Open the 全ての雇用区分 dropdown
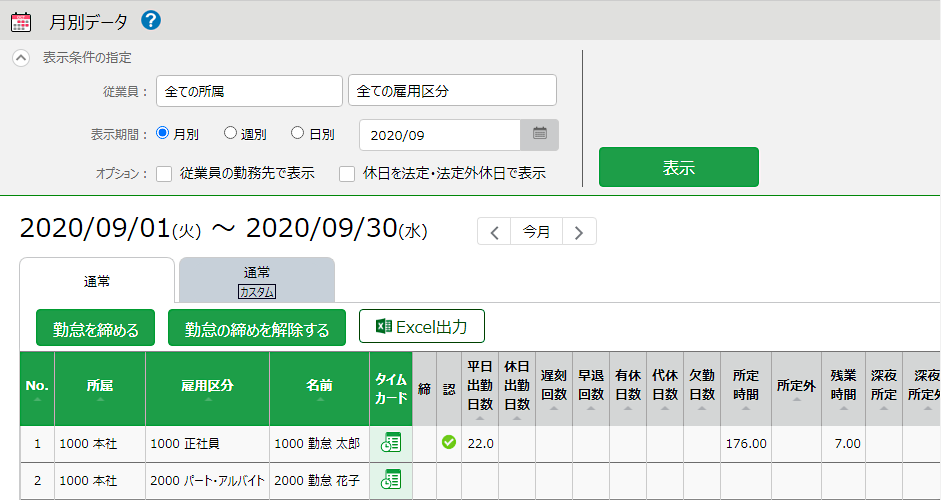 pos(452,91)
